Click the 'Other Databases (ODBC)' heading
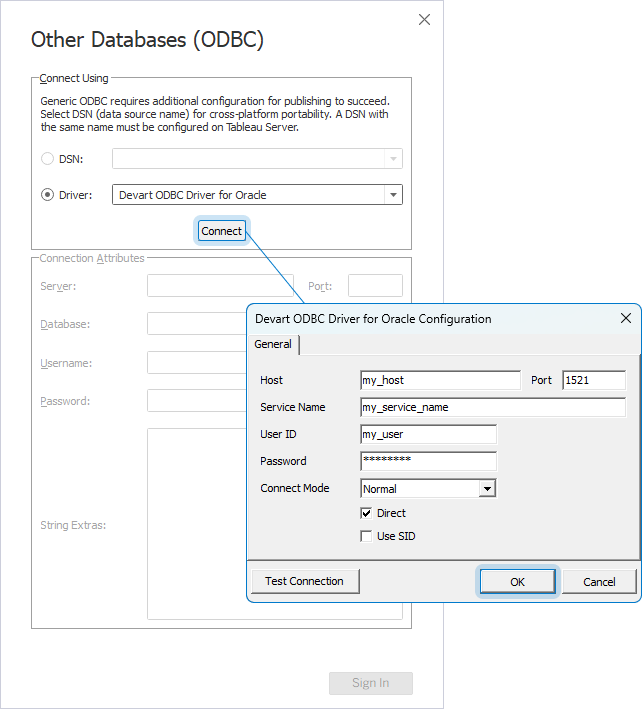This screenshot has height=709, width=642. click(147, 40)
